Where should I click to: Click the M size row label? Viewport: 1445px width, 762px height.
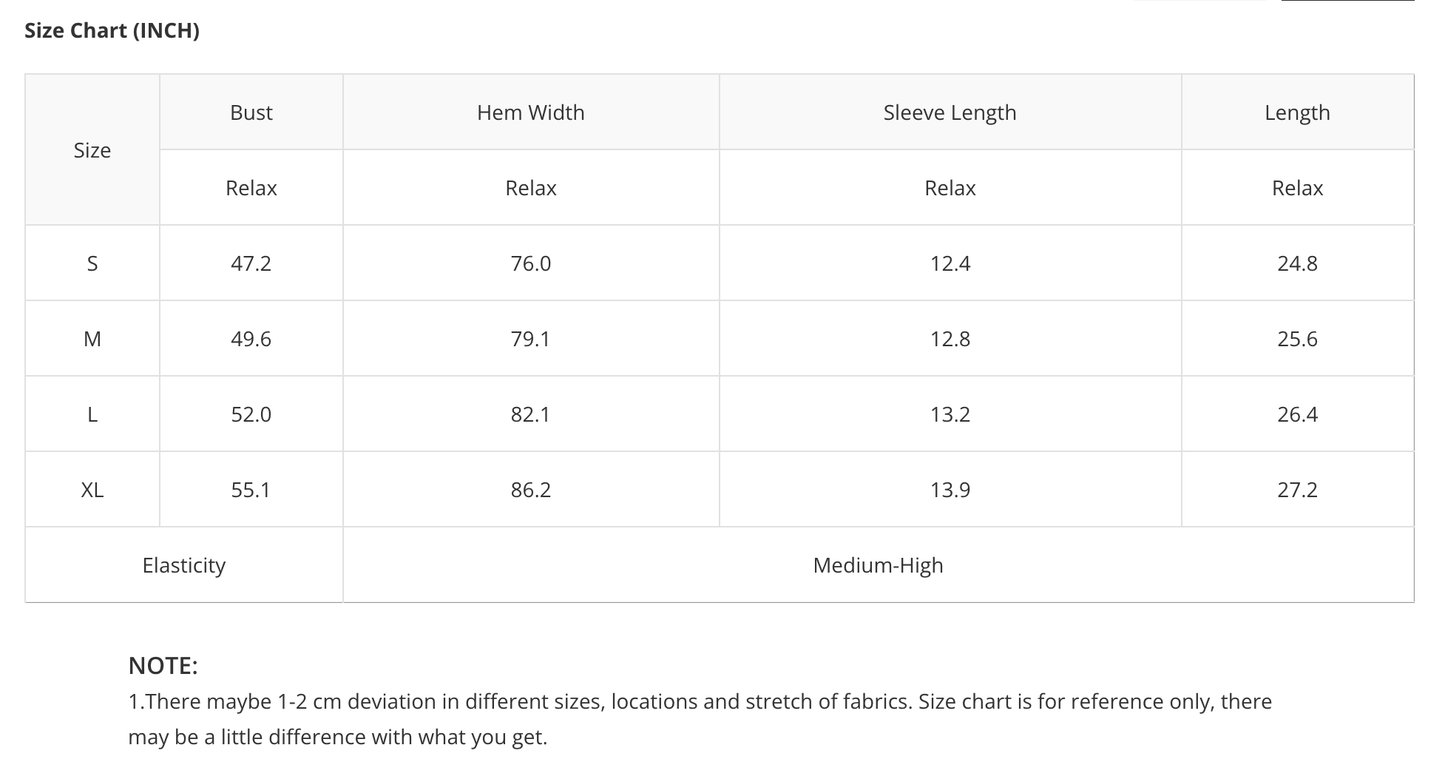(x=92, y=339)
